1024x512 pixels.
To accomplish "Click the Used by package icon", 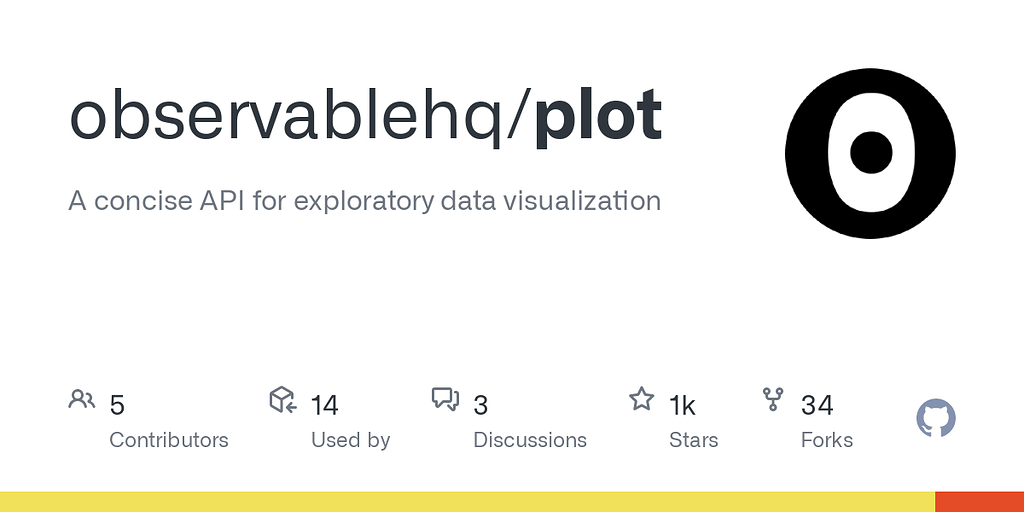I will click(283, 400).
